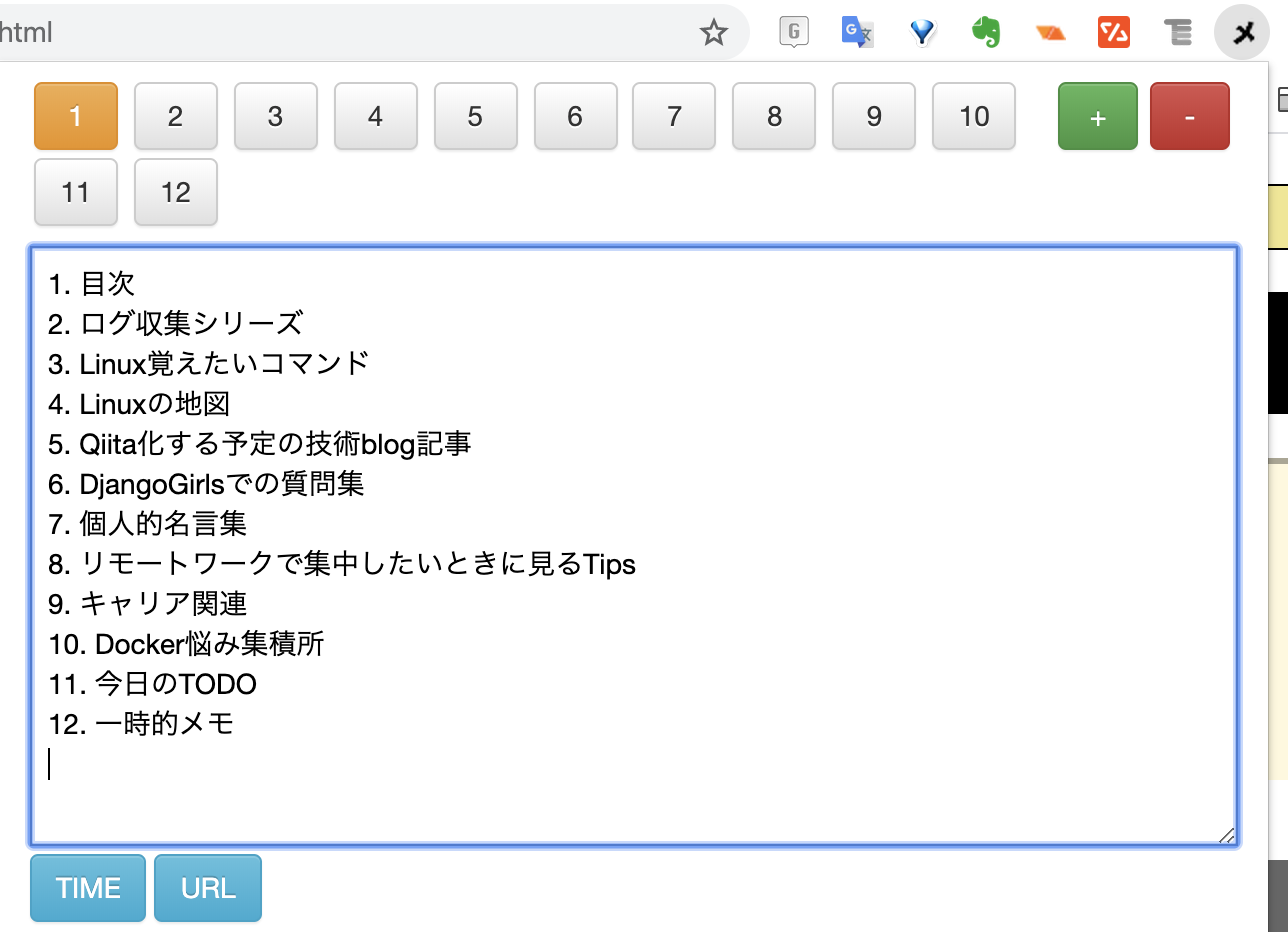Image resolution: width=1288 pixels, height=932 pixels.
Task: Select the highlighted memo tab 1
Action: (76, 116)
